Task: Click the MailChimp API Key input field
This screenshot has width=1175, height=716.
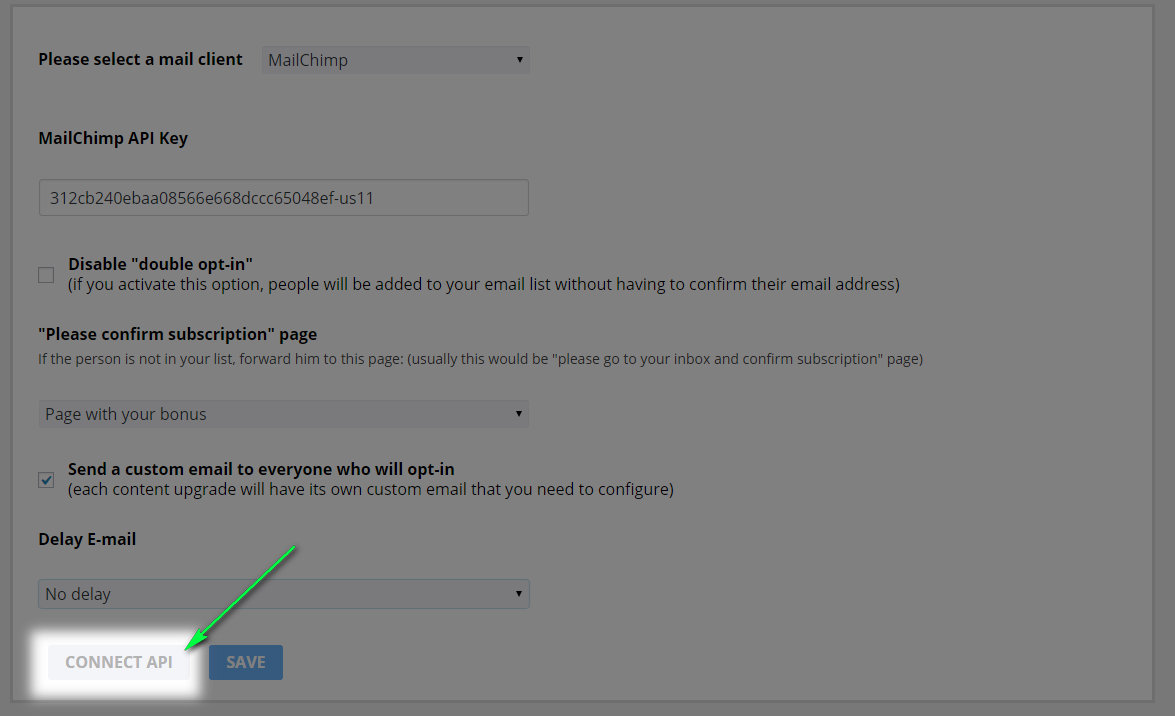Action: (x=283, y=198)
